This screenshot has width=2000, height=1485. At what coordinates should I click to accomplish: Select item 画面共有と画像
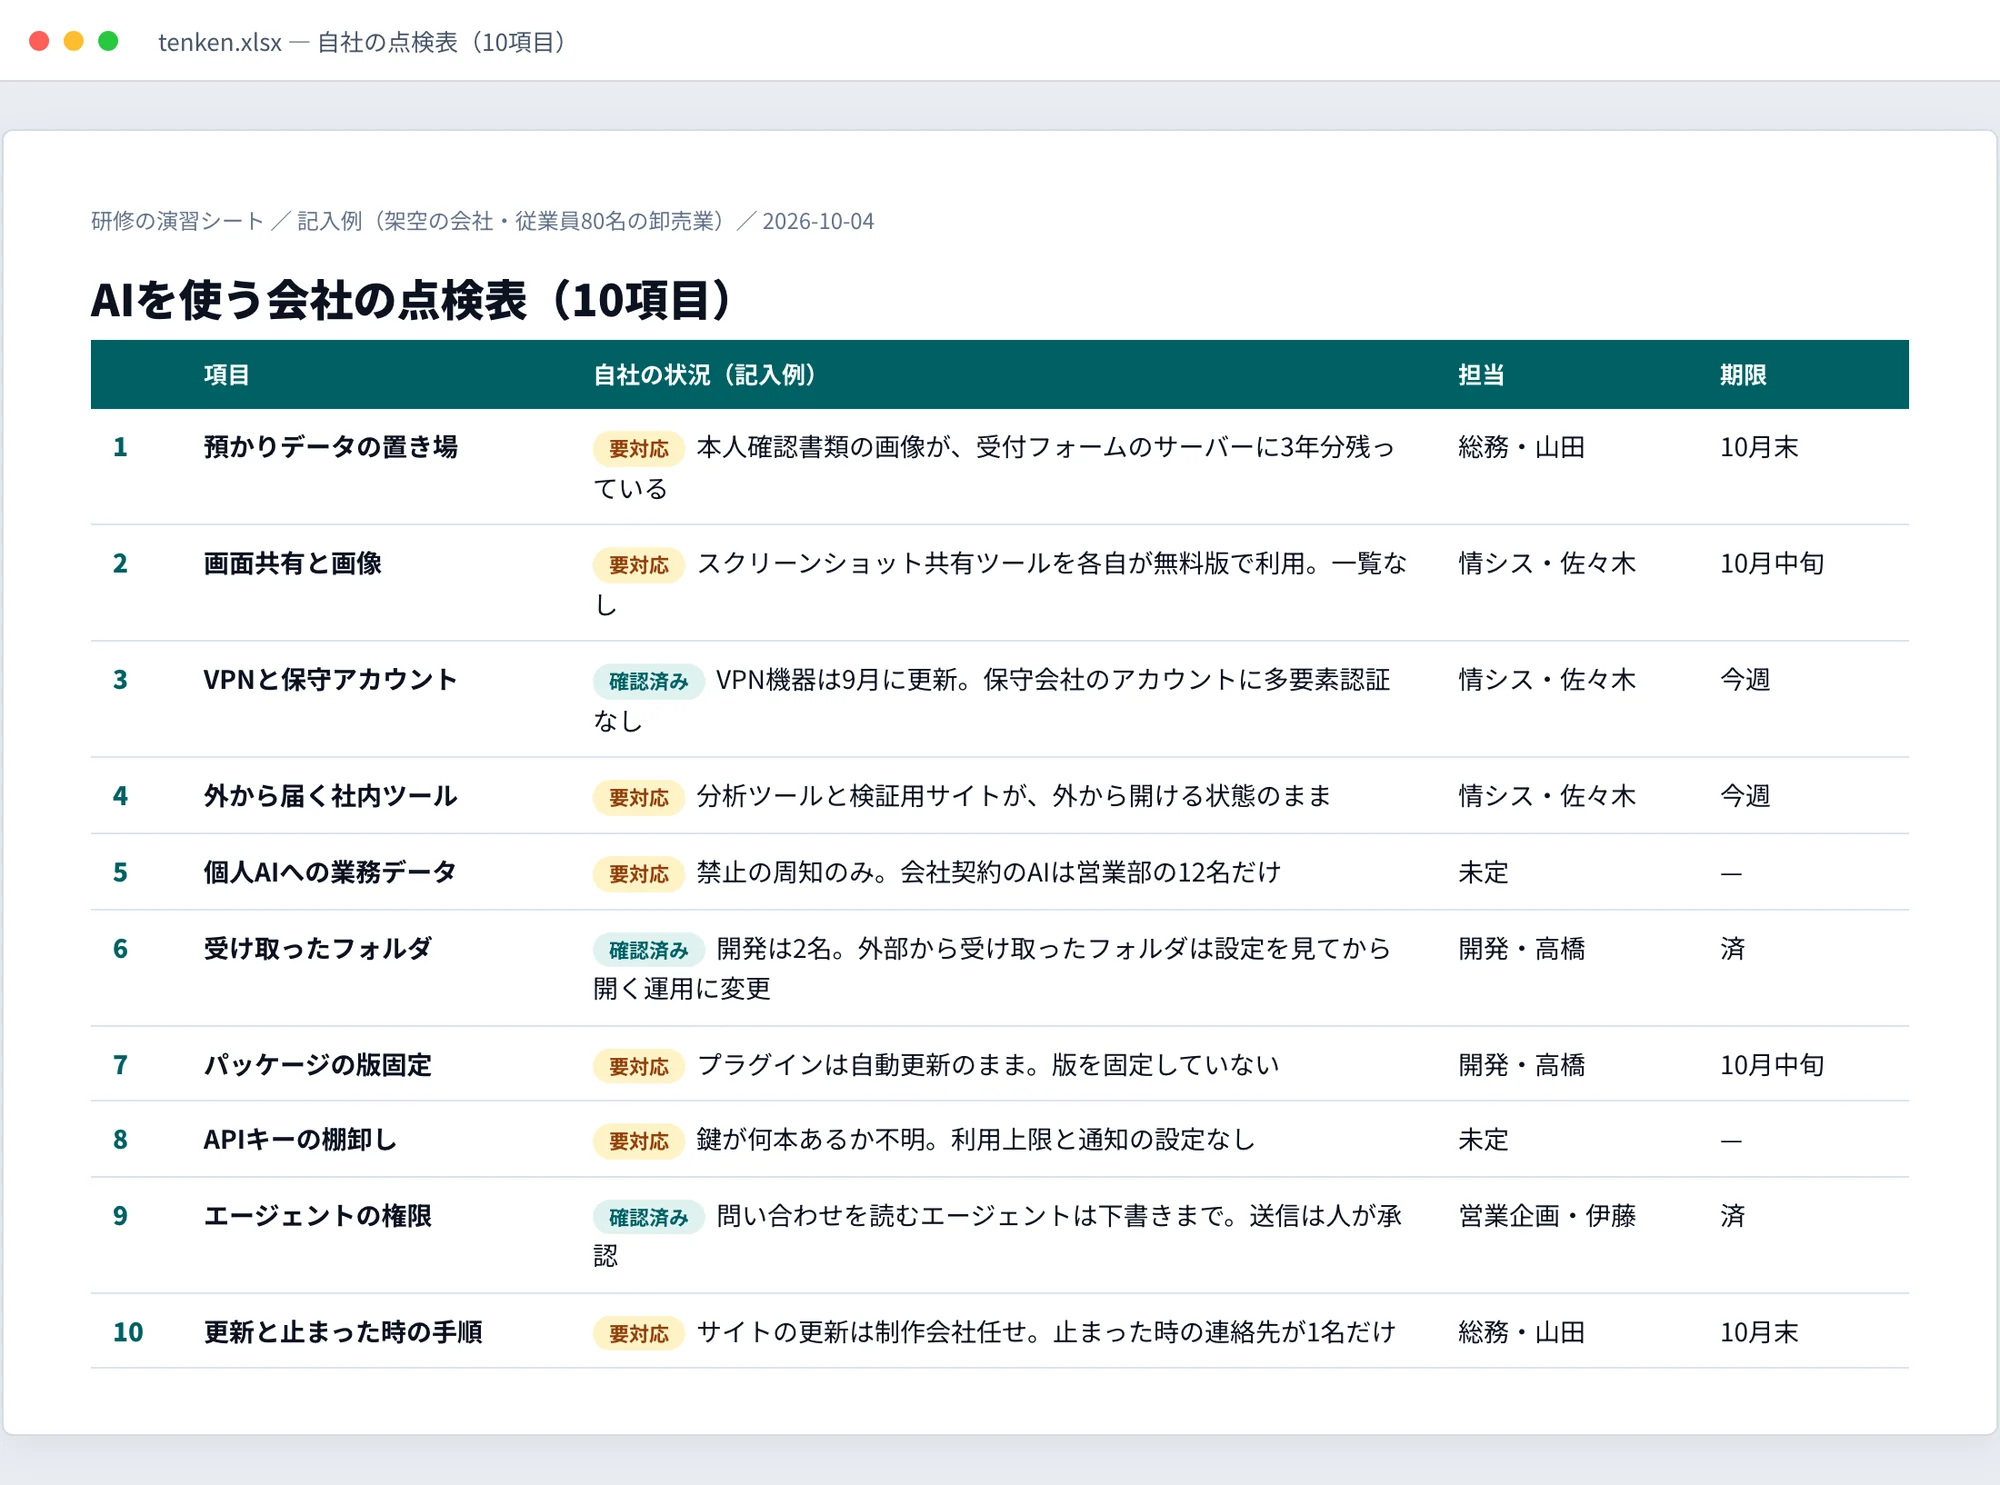[x=293, y=564]
